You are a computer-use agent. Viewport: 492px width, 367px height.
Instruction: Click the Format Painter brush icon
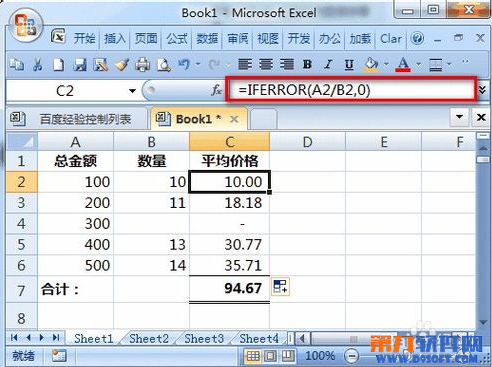122,64
